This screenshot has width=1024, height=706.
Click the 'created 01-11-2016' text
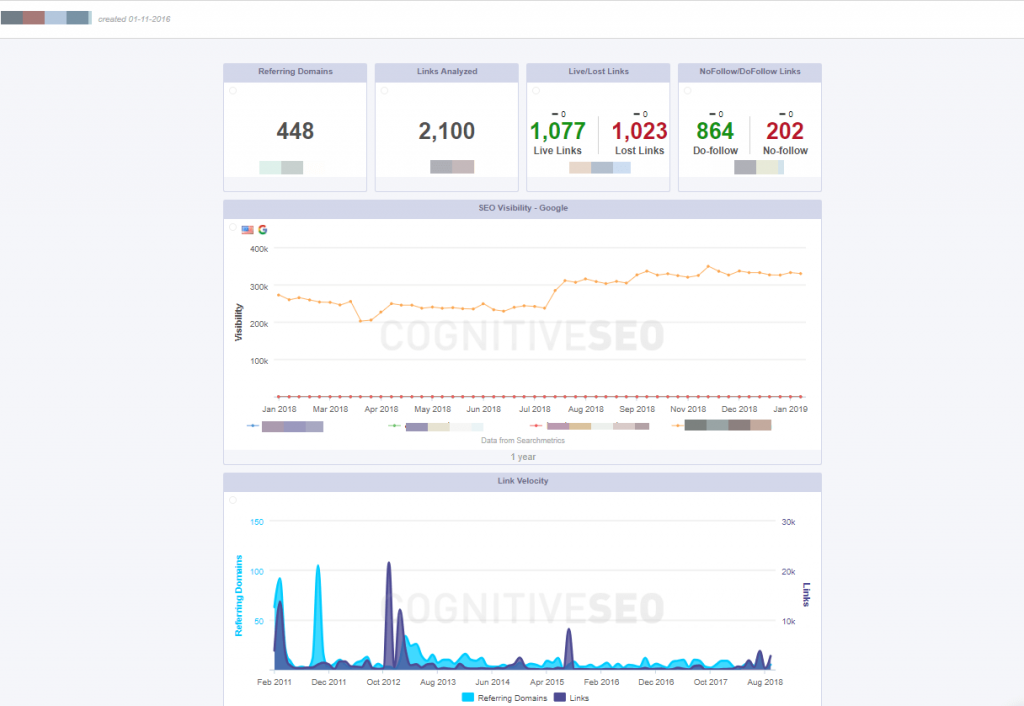click(x=134, y=20)
